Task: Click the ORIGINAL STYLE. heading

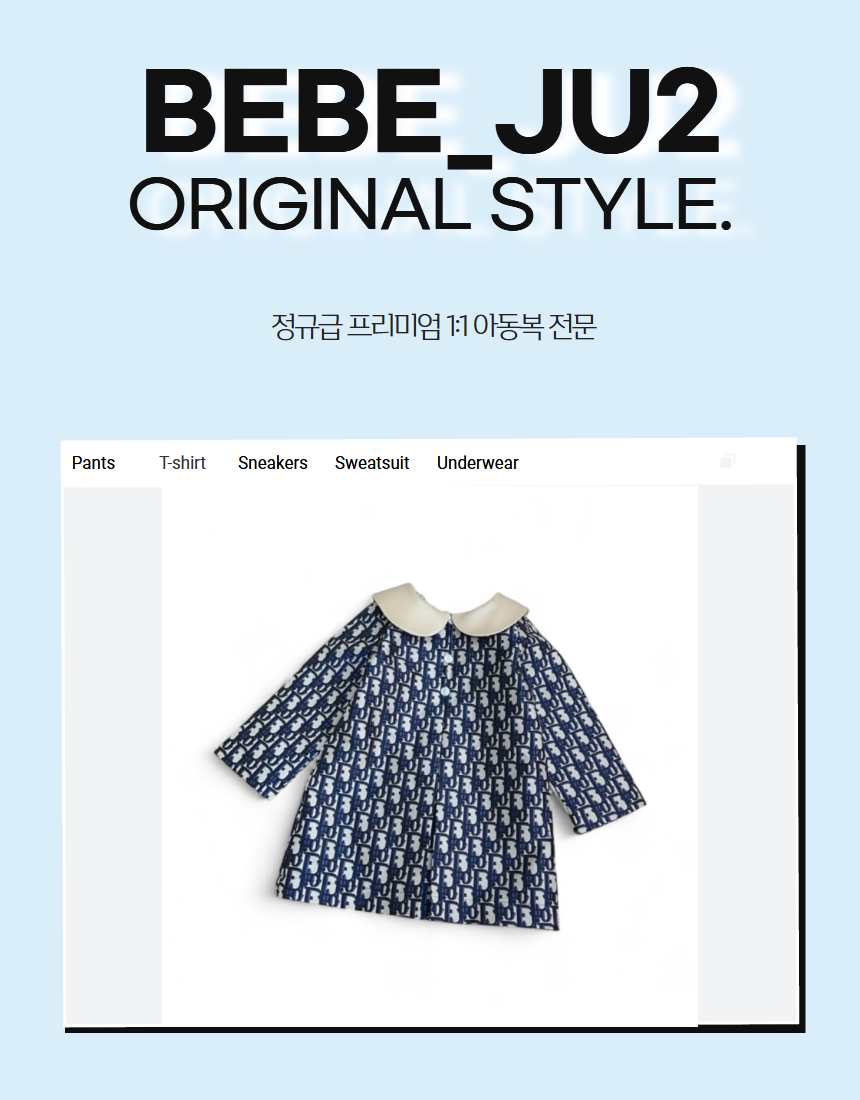Action: pyautogui.click(x=431, y=203)
